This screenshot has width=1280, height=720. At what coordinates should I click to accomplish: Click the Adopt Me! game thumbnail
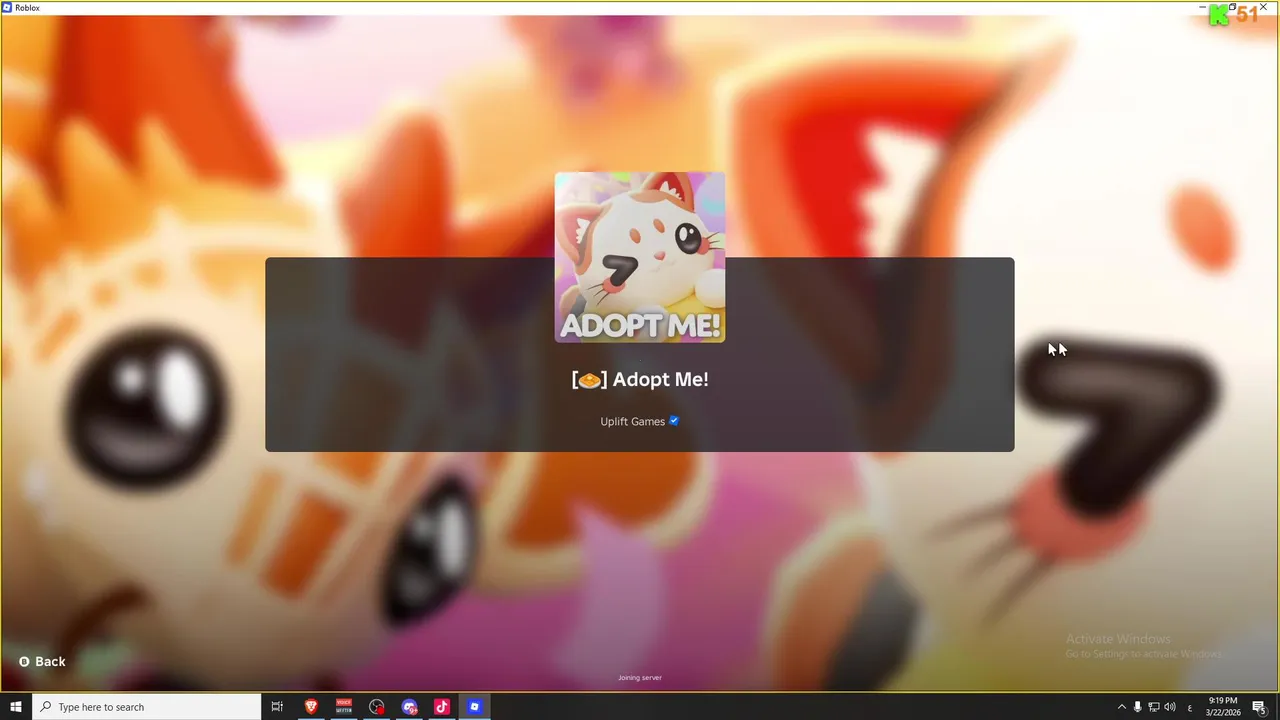640,257
